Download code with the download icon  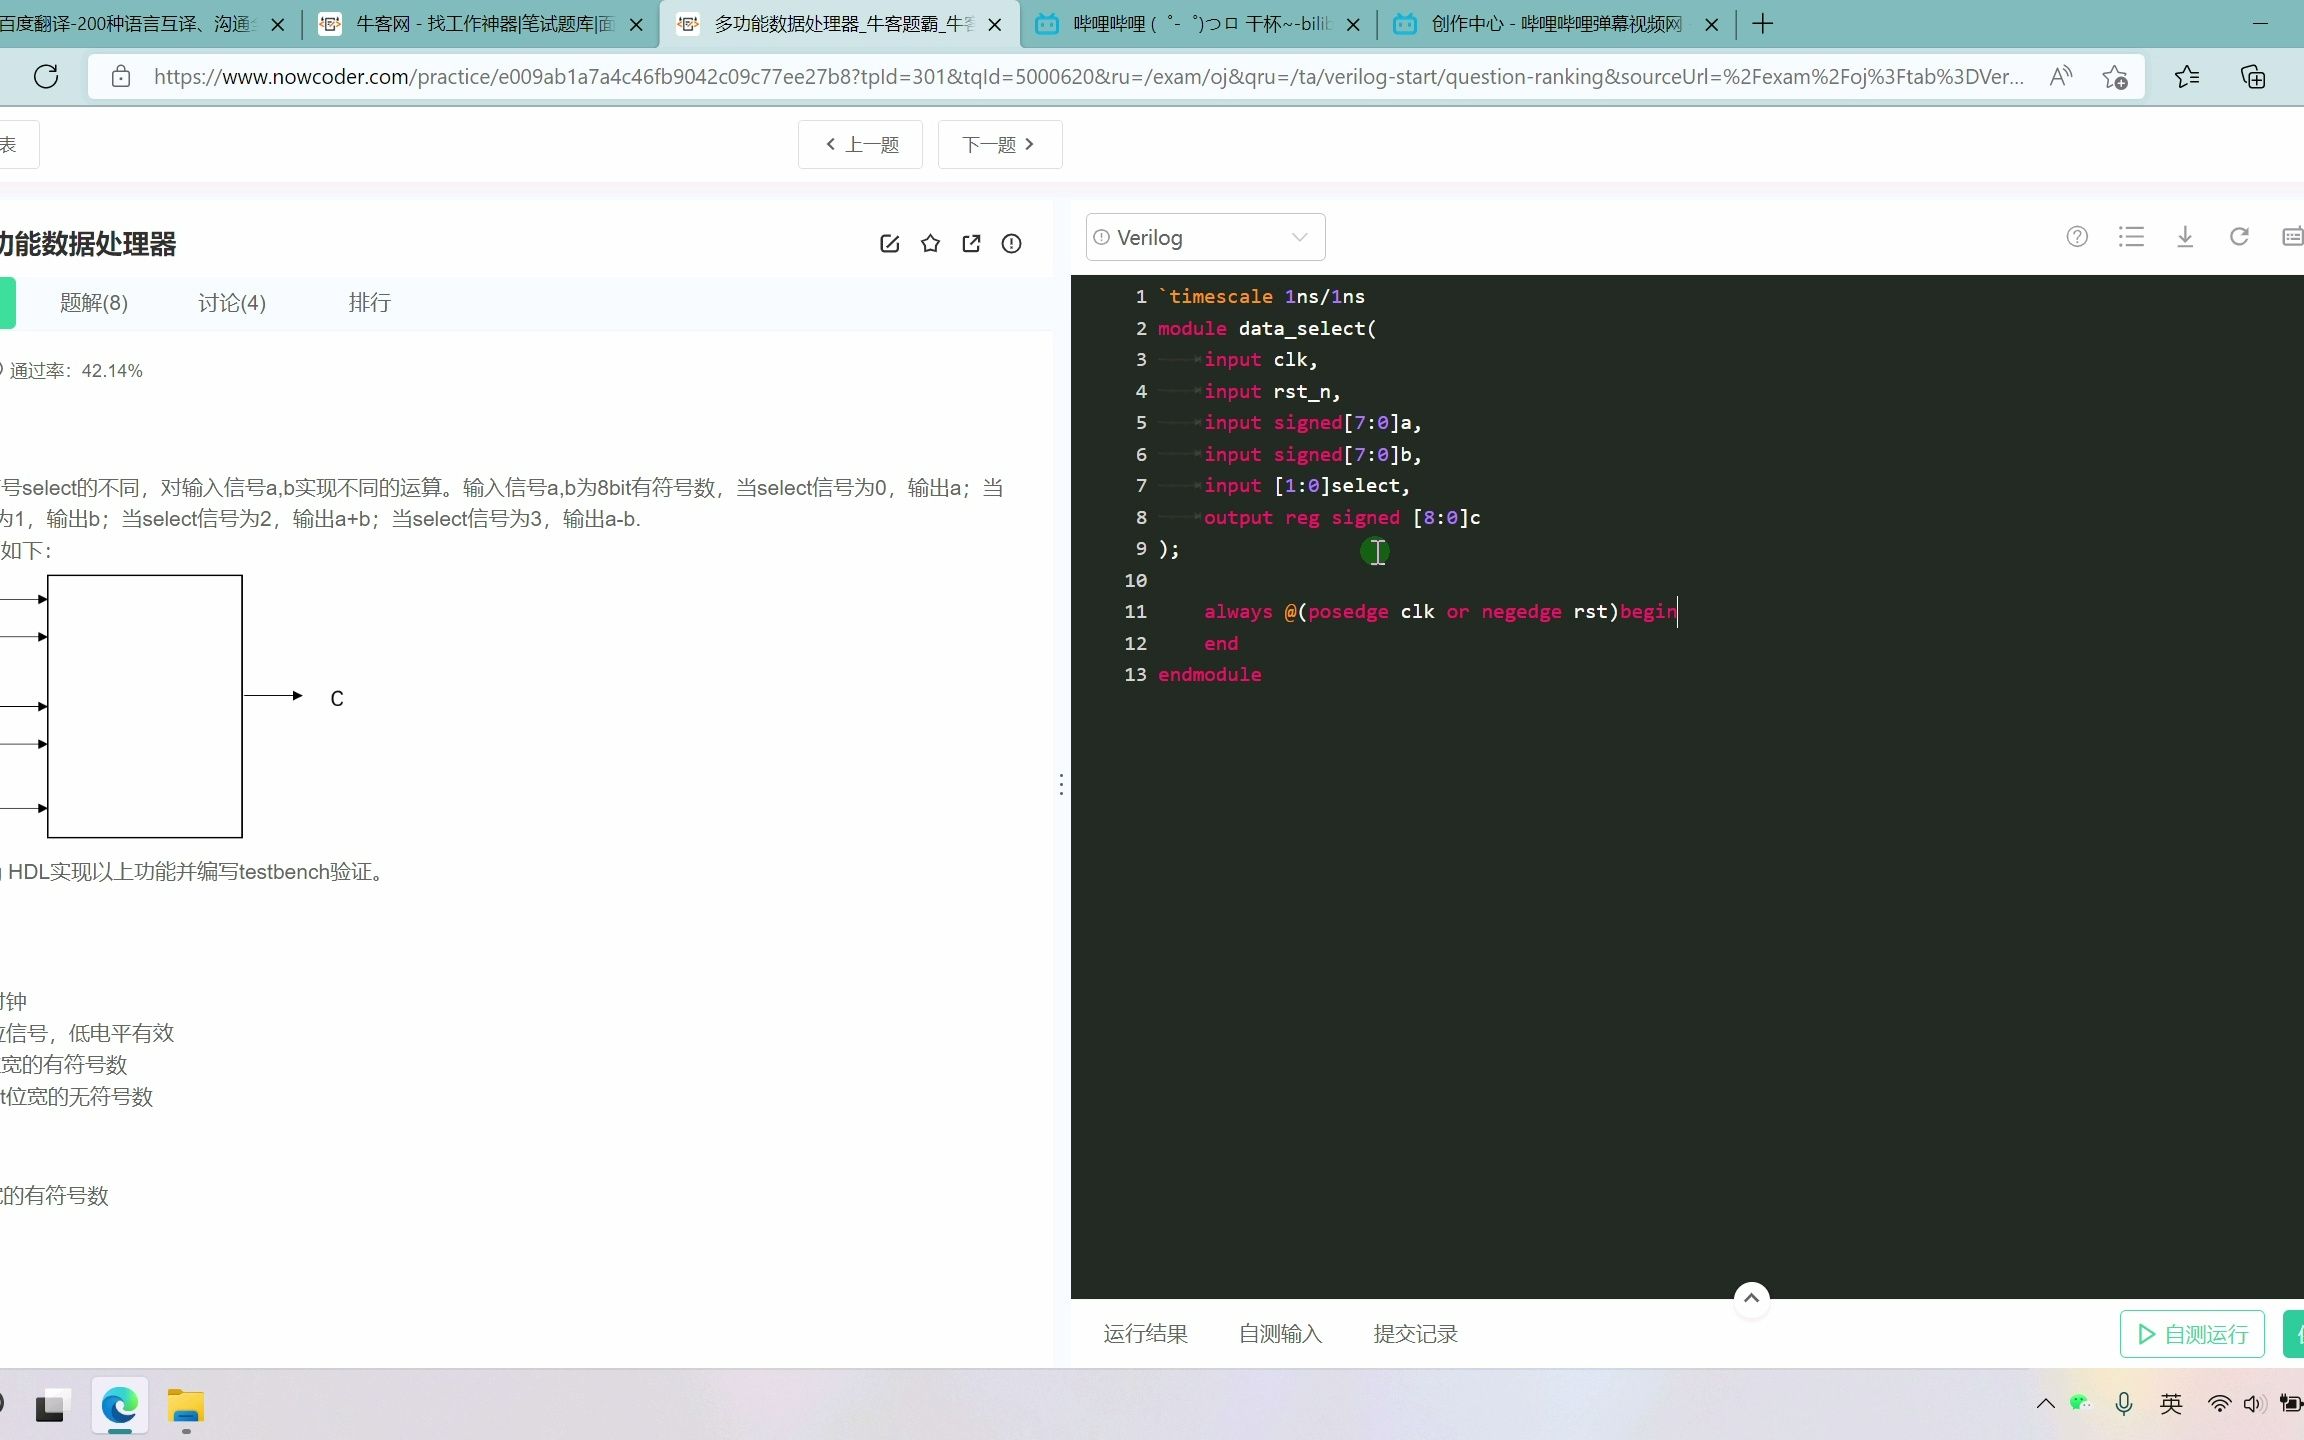click(2185, 237)
